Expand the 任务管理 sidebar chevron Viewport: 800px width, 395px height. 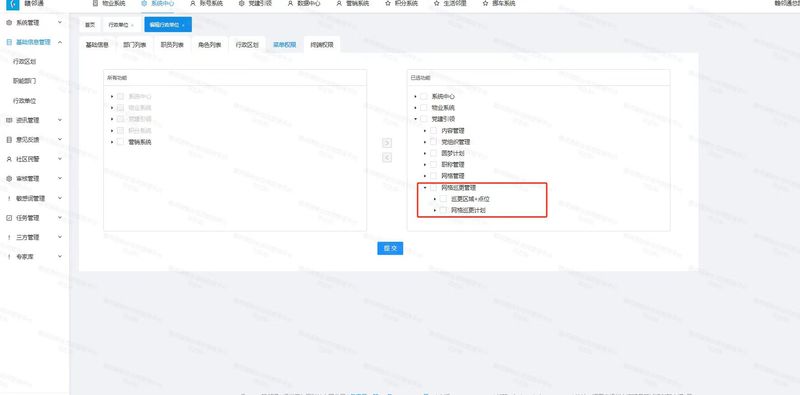[60, 218]
